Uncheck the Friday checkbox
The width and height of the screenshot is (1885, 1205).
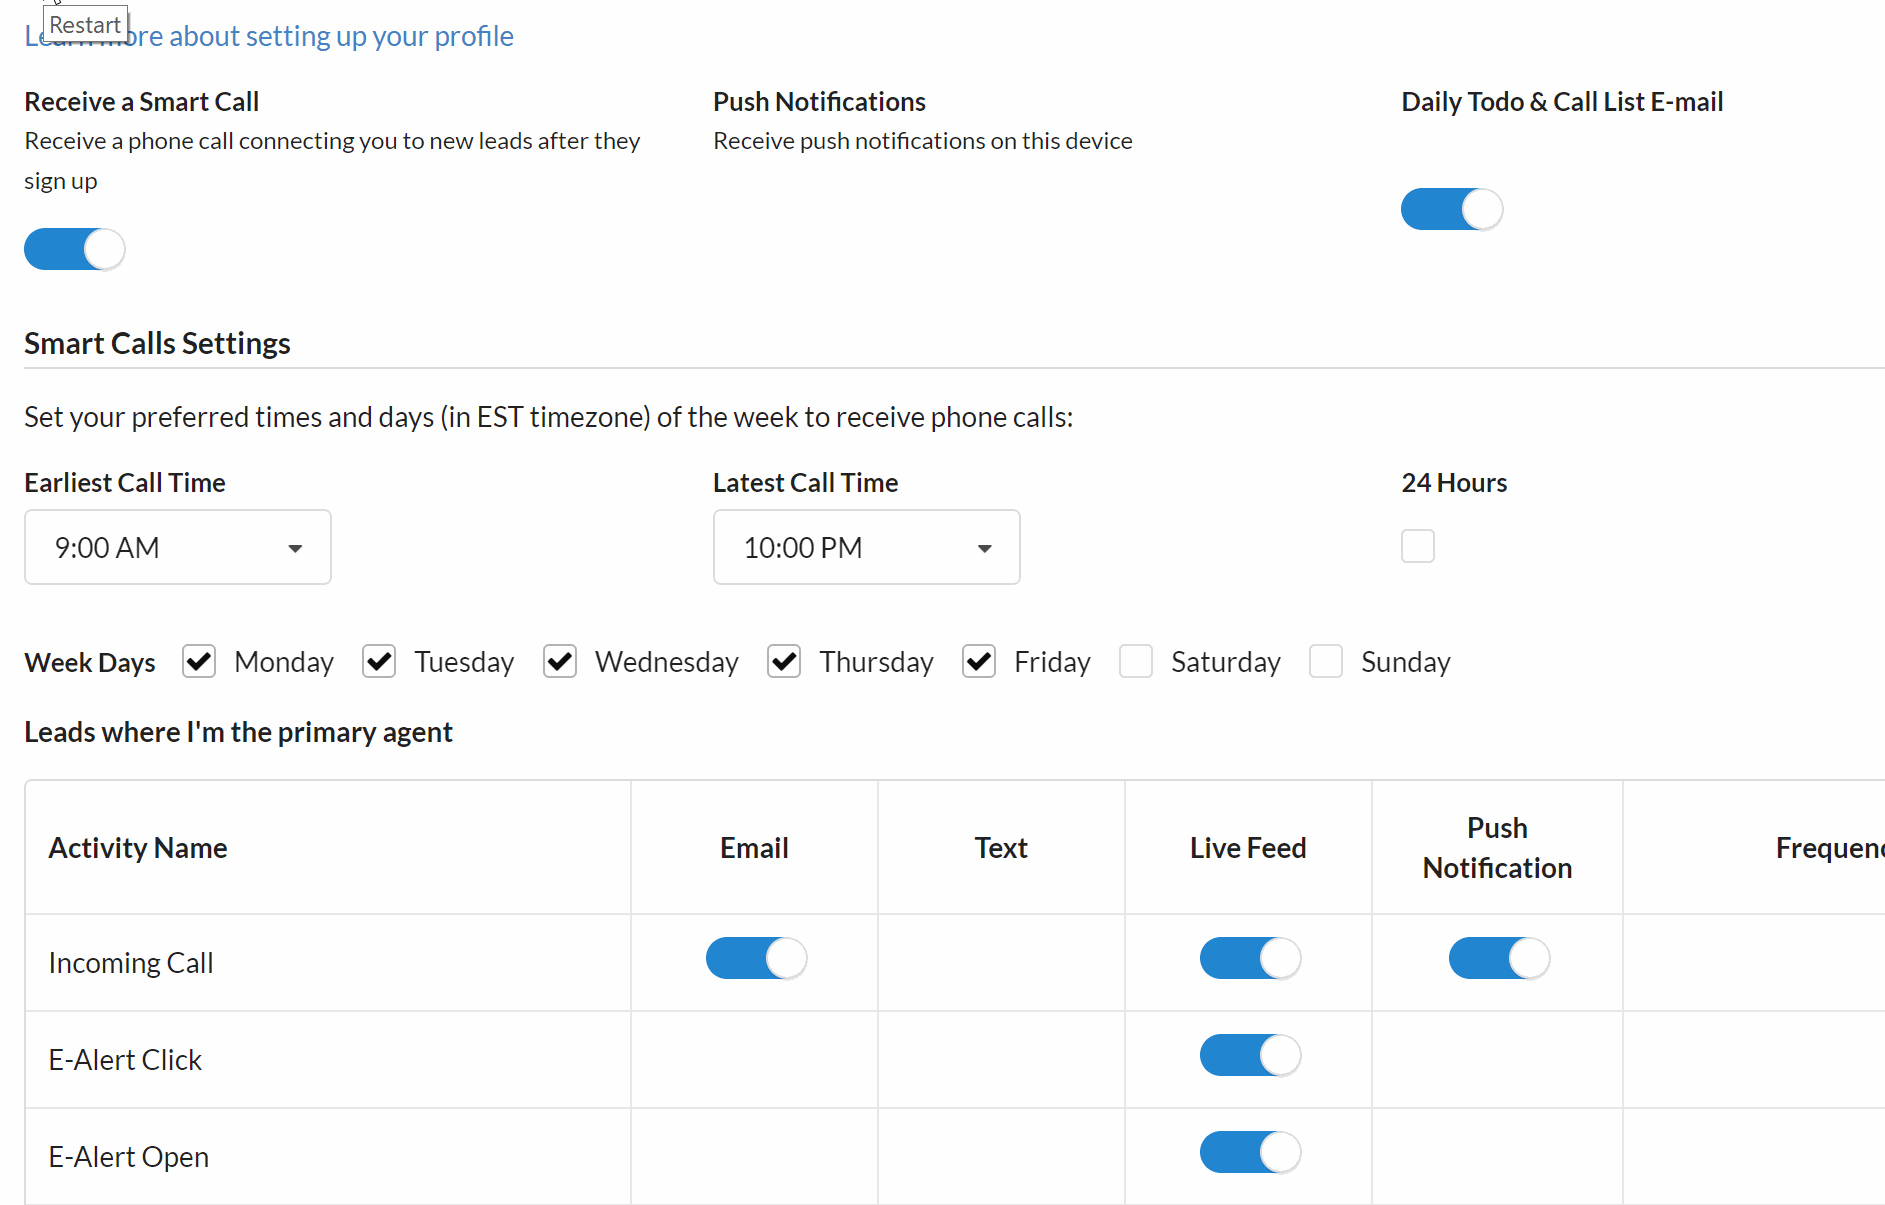979,661
